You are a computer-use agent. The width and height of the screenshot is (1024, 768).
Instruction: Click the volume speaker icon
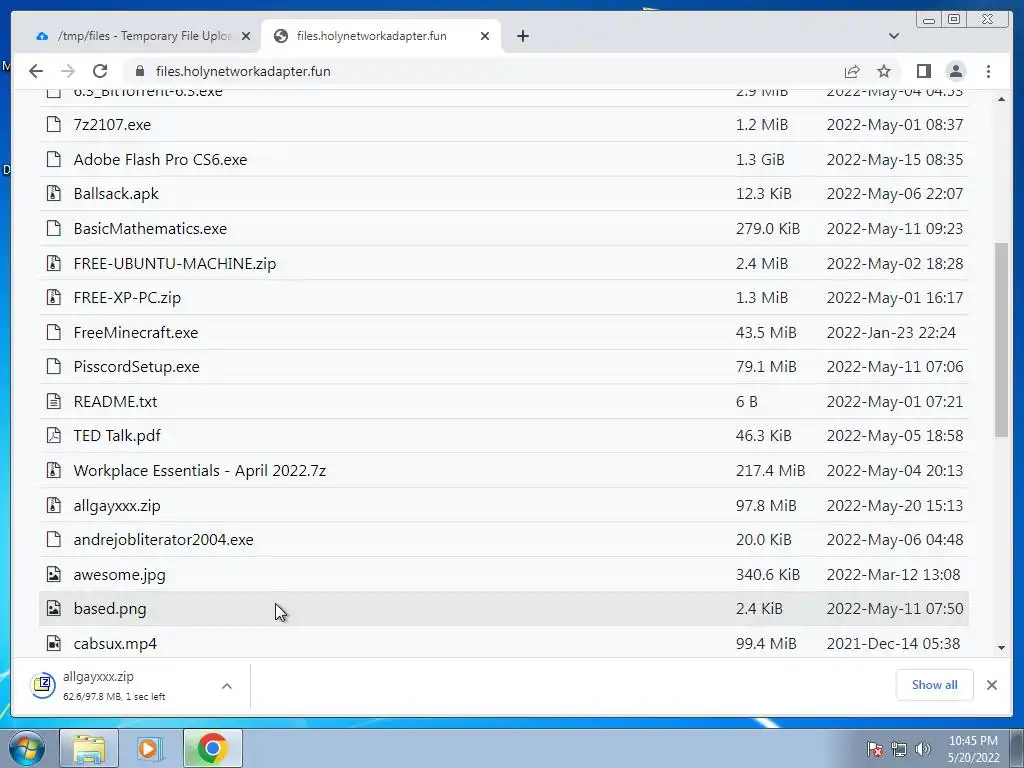923,749
